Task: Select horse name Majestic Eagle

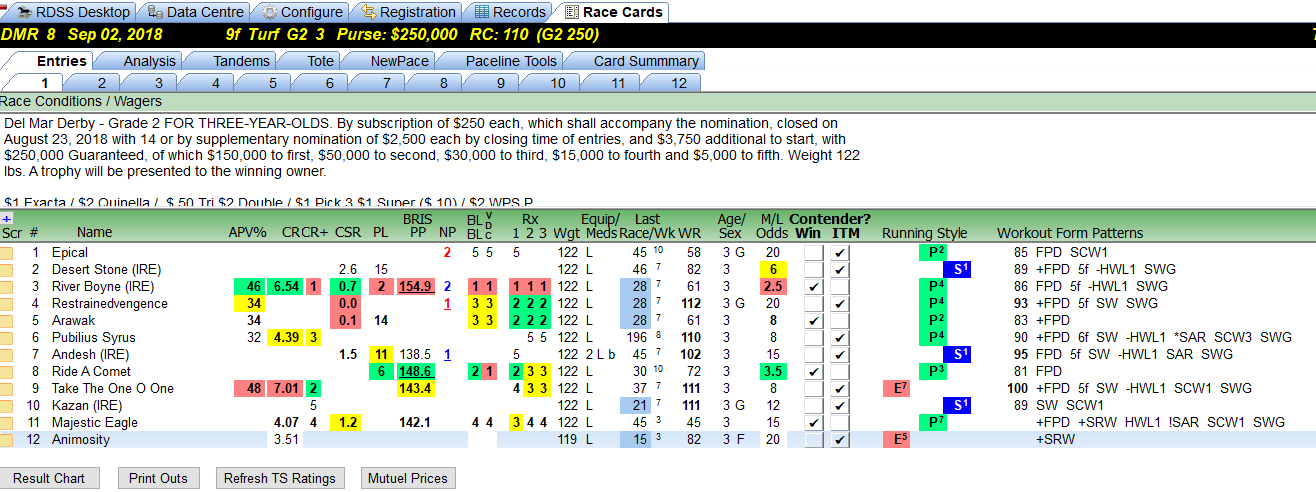Action: pyautogui.click(x=95, y=423)
